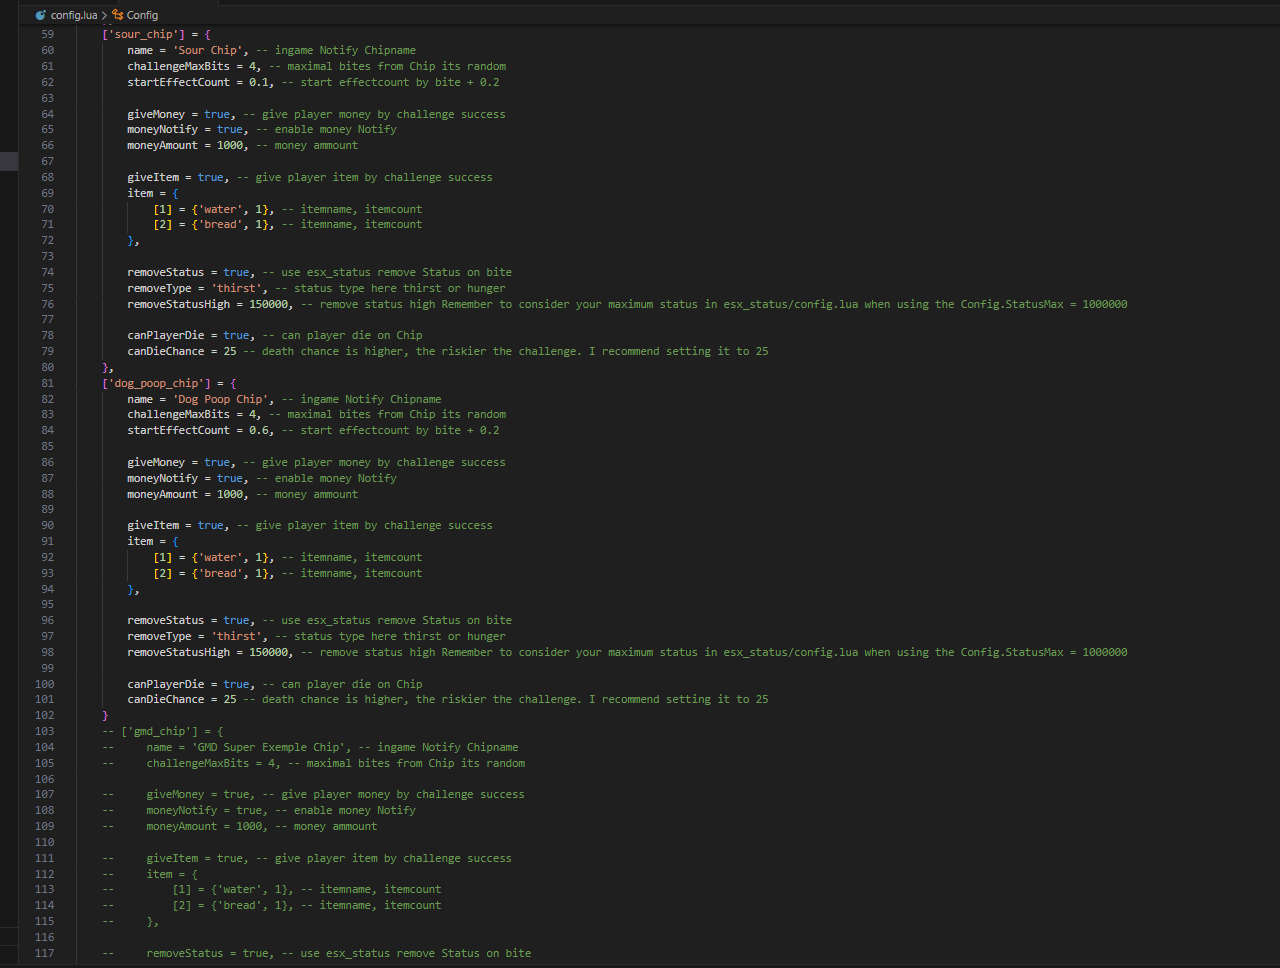Click the 'dog_poop_chip' key string
Image resolution: width=1280 pixels, height=968 pixels.
(x=152, y=383)
